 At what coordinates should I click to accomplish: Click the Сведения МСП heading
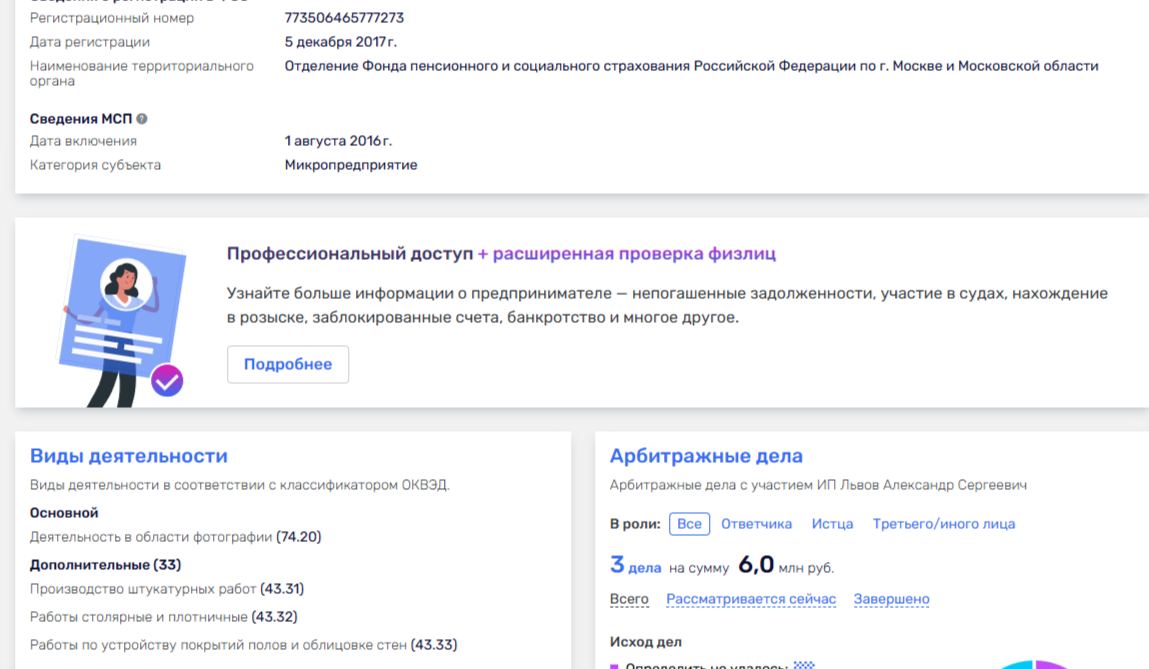(81, 119)
